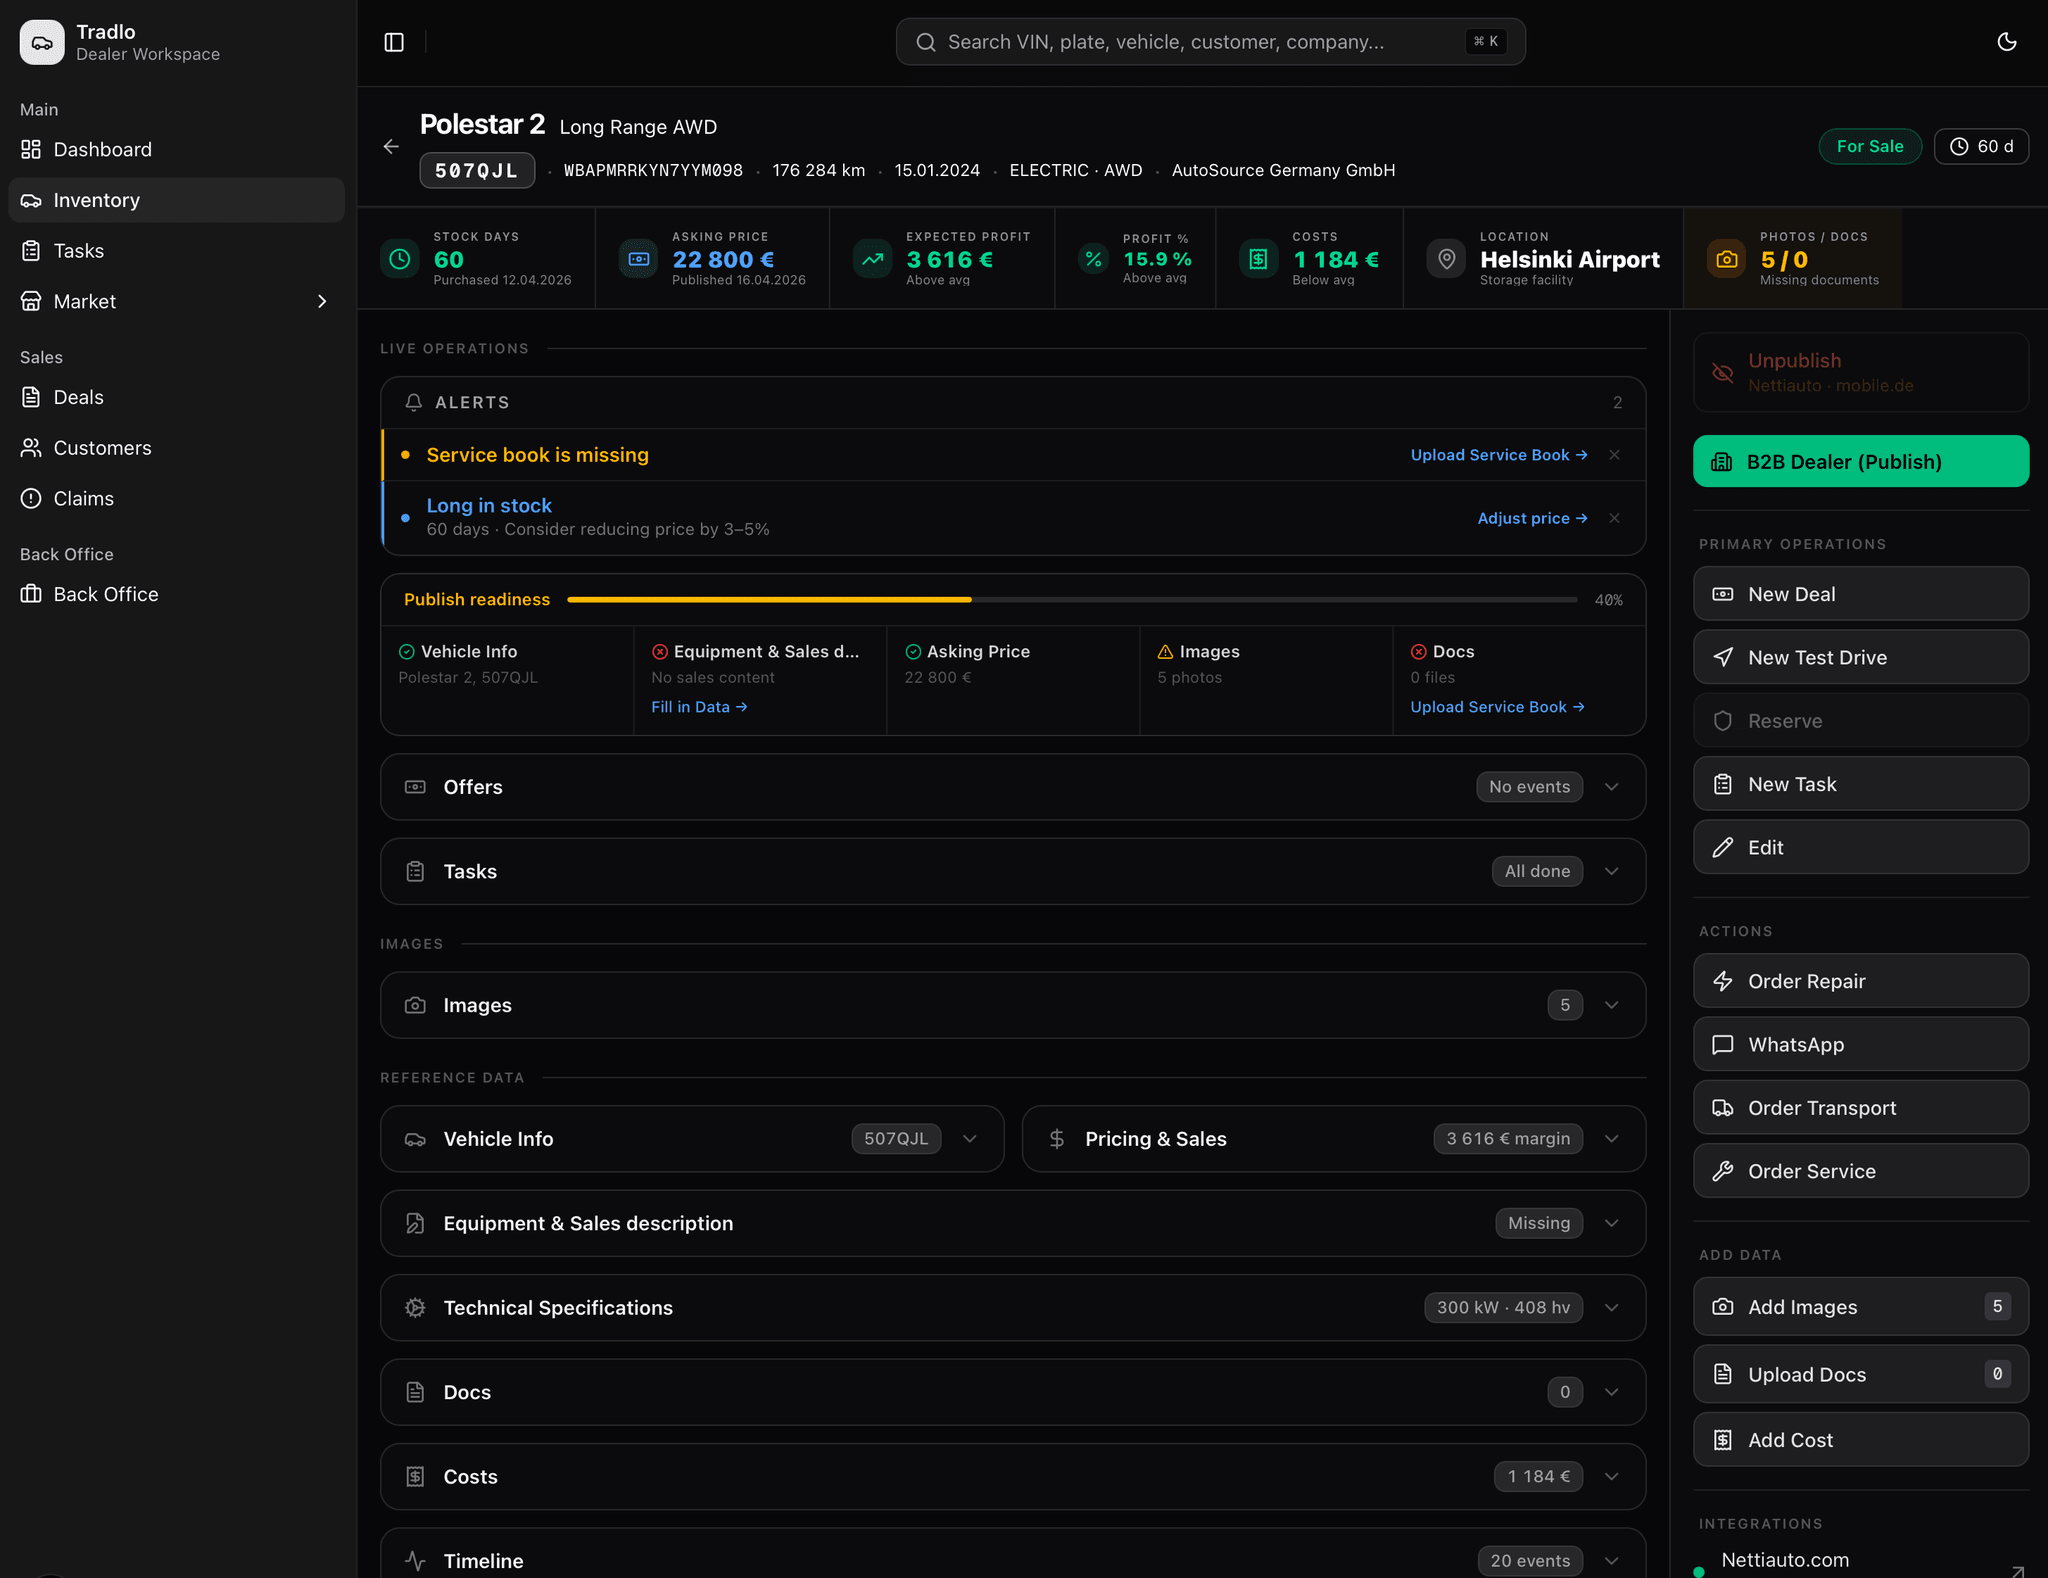The image size is (2048, 1578).
Task: Click the alerts bell icon
Action: [x=414, y=402]
